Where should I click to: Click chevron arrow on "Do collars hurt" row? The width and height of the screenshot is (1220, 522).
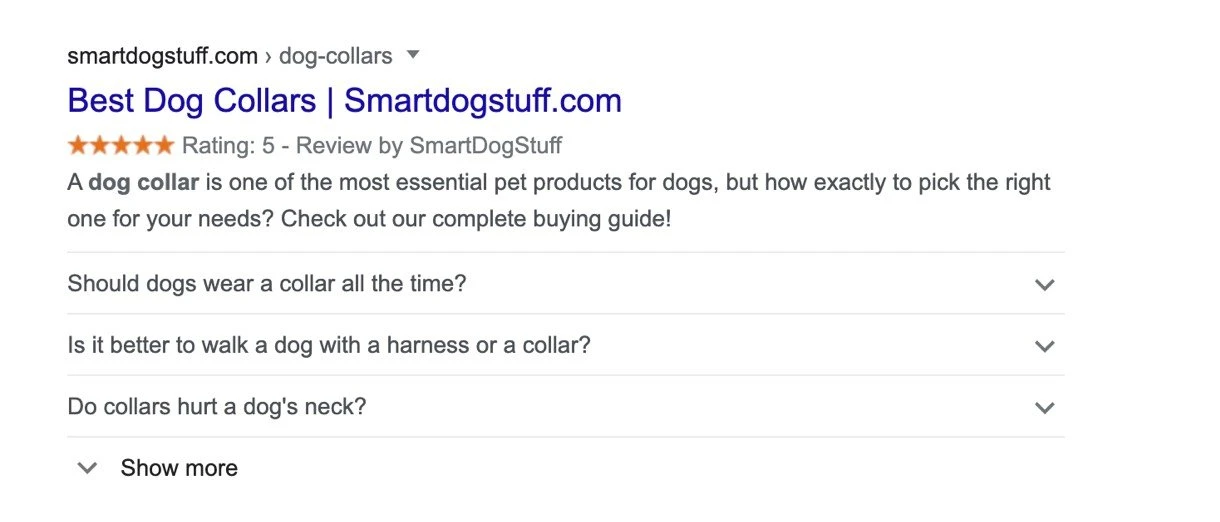tap(1045, 408)
